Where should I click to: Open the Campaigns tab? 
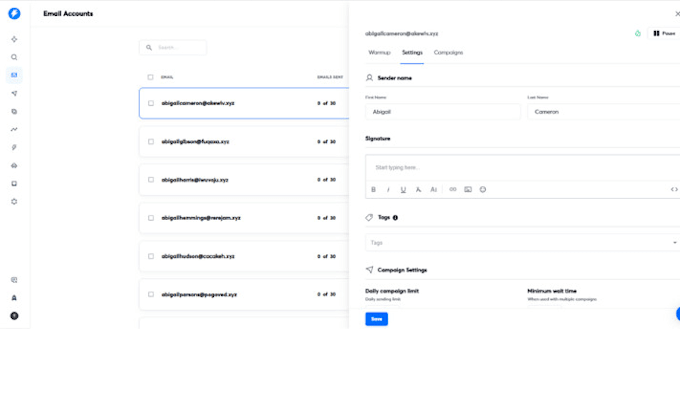tap(448, 52)
